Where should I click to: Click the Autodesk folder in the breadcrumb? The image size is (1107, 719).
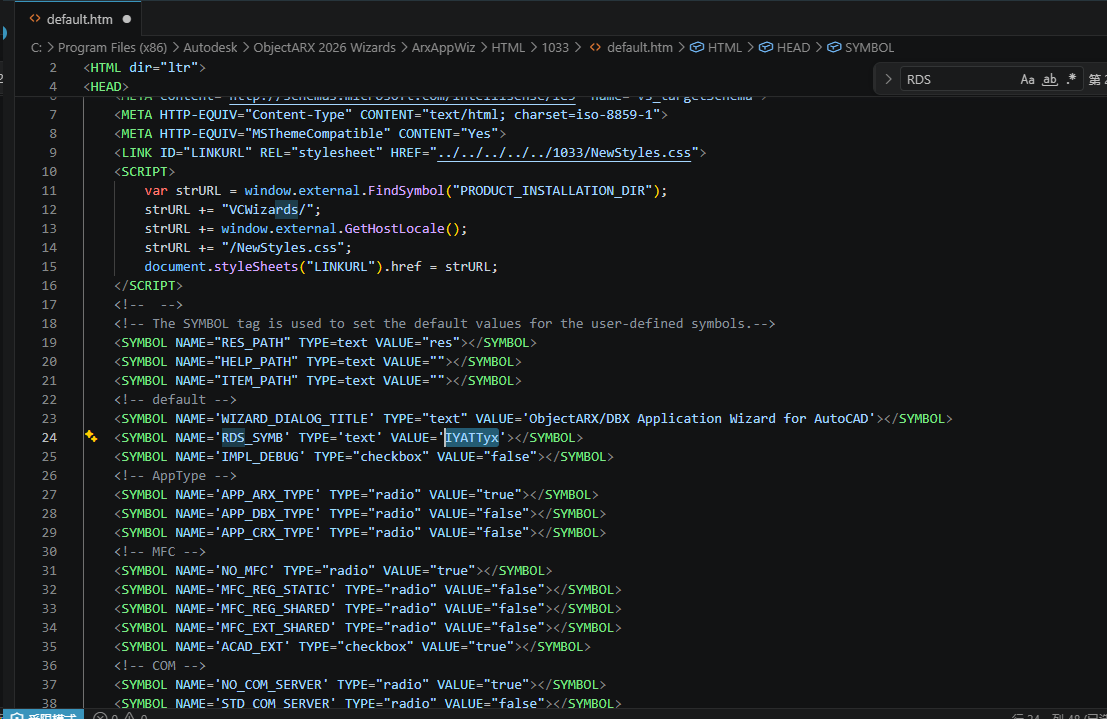point(210,47)
